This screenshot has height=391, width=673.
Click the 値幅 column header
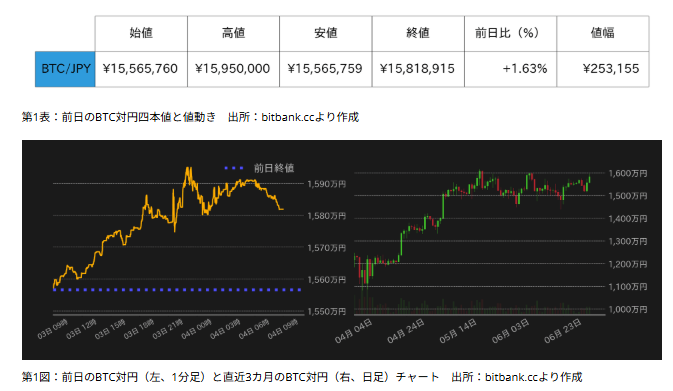603,33
